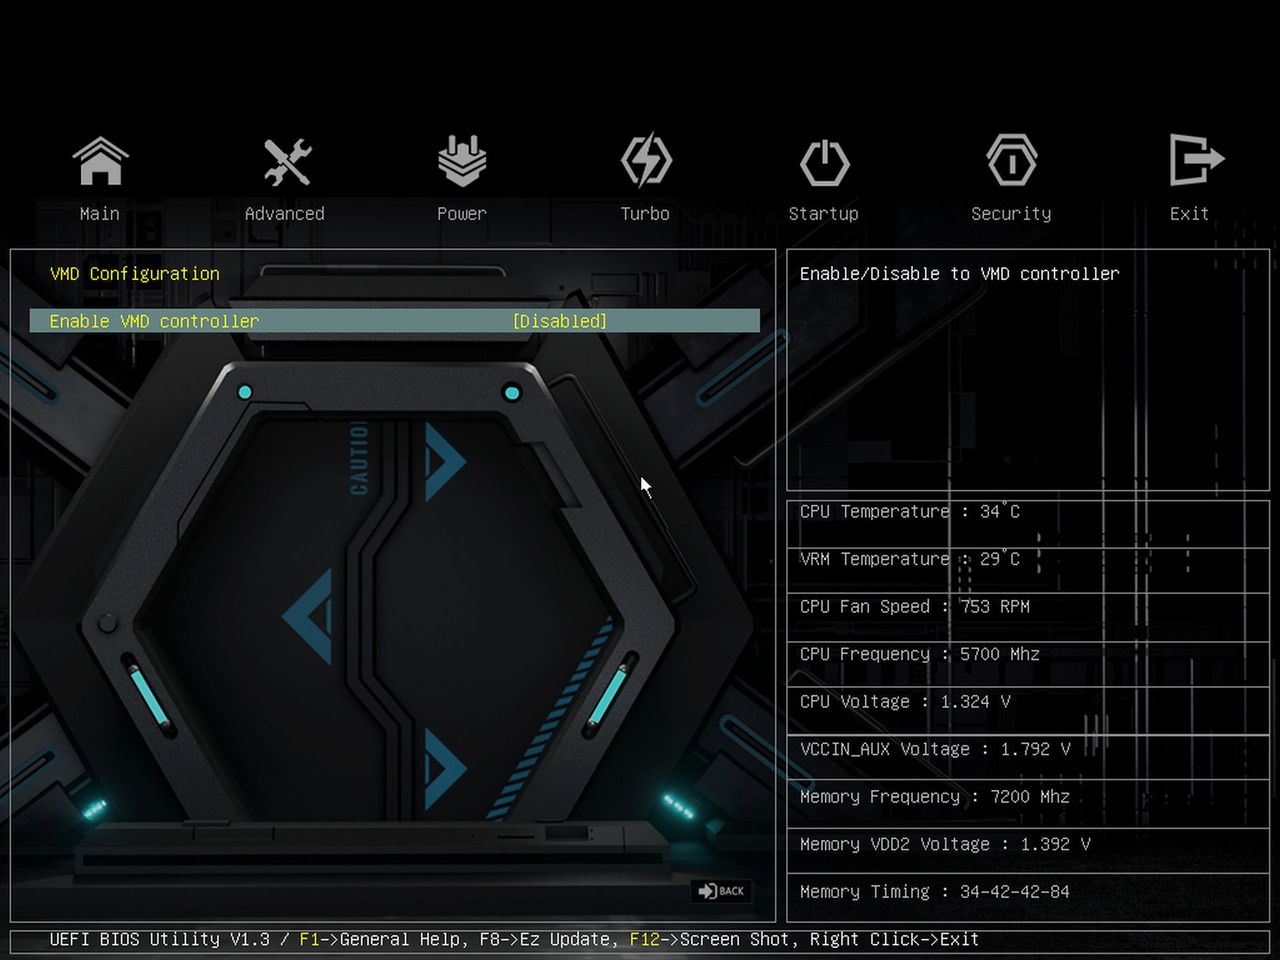Go to the Turbo tab label
This screenshot has height=960, width=1280.
click(x=645, y=214)
